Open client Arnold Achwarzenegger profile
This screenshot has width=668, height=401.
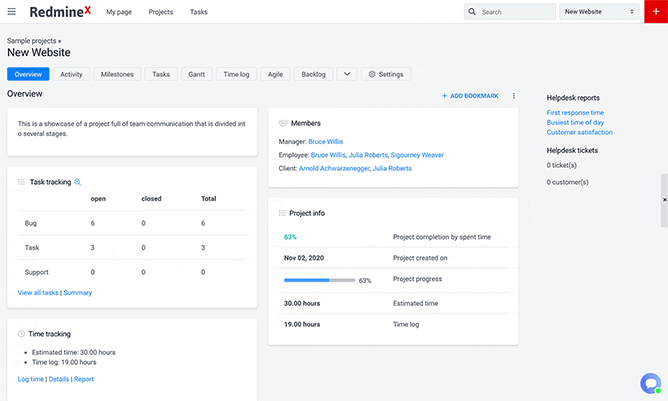334,168
